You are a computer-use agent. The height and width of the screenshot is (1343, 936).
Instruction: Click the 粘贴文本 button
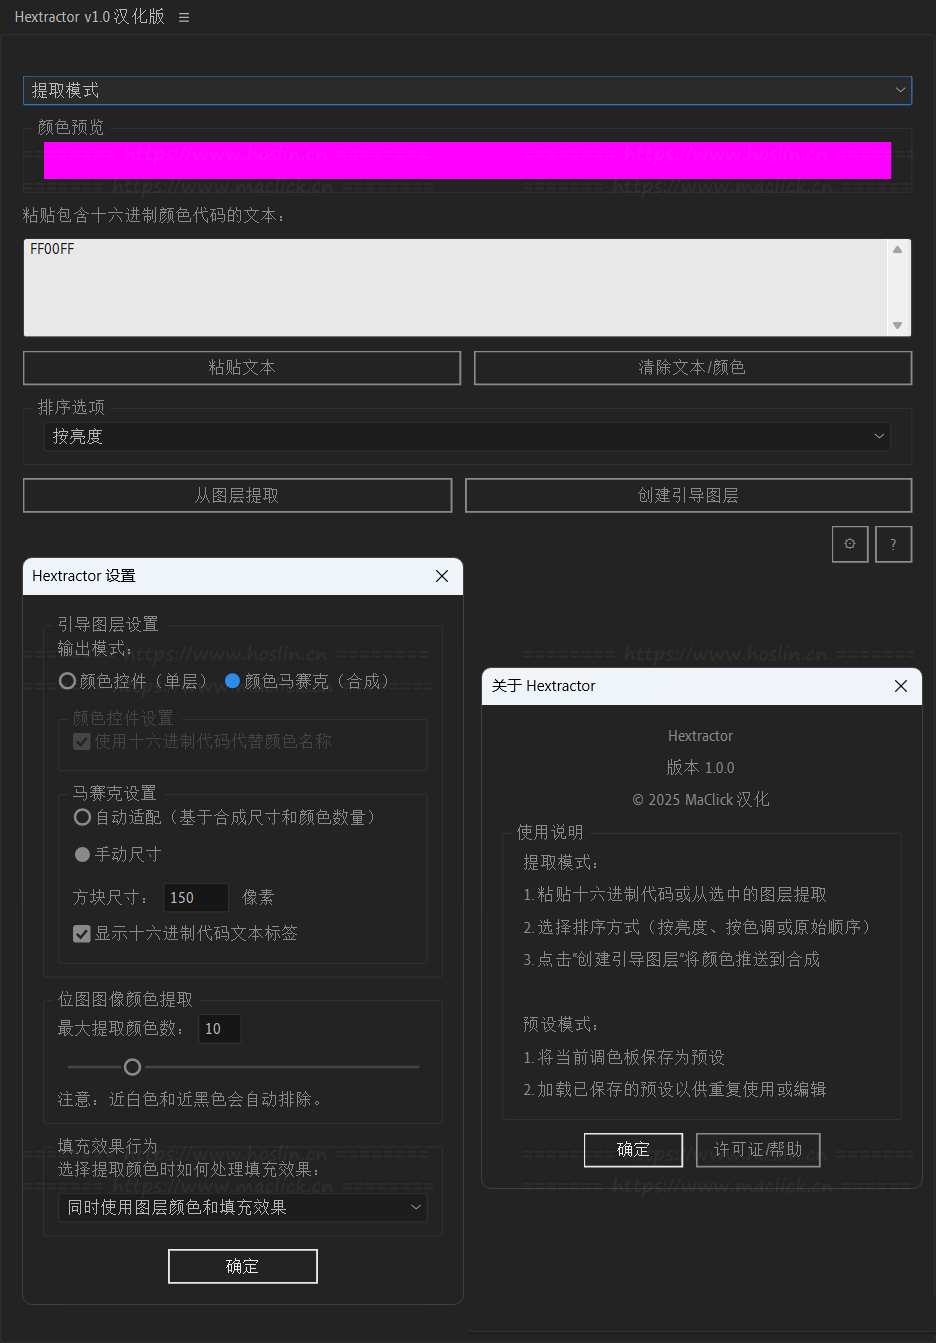point(242,367)
